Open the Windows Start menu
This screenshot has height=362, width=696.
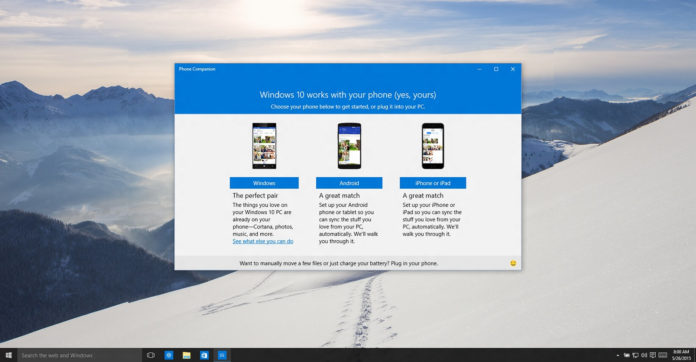tap(8, 355)
